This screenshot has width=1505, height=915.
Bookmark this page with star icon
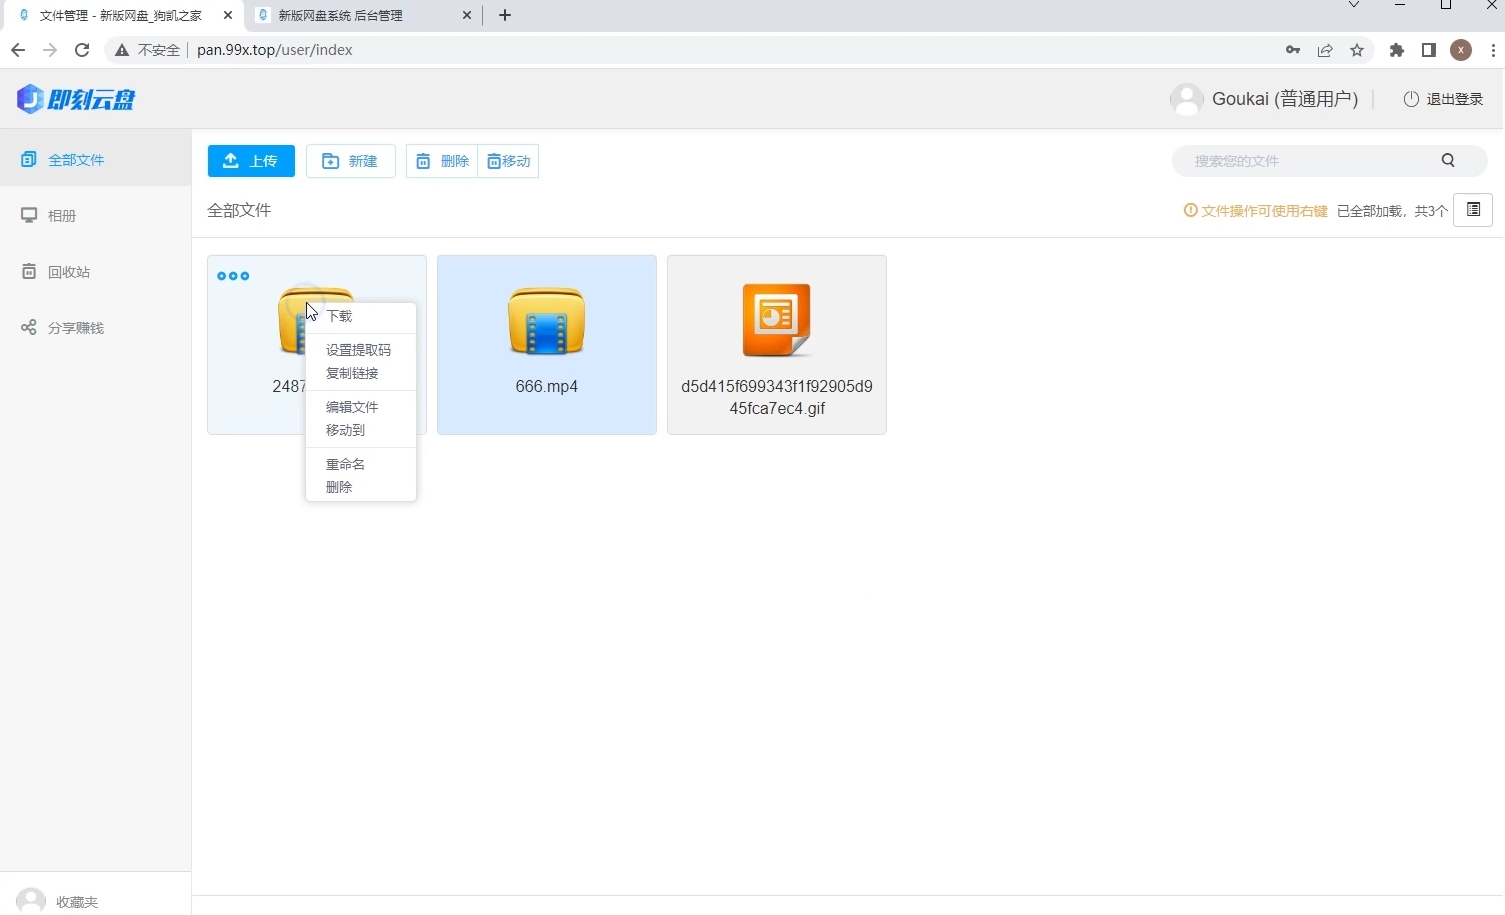pos(1357,50)
